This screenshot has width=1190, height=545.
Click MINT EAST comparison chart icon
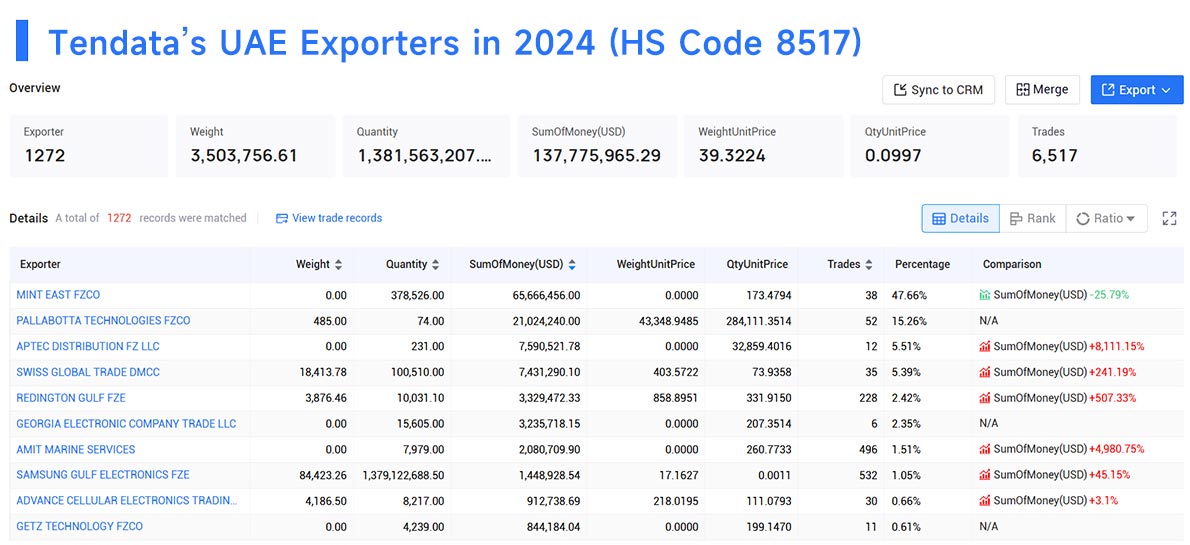point(985,295)
